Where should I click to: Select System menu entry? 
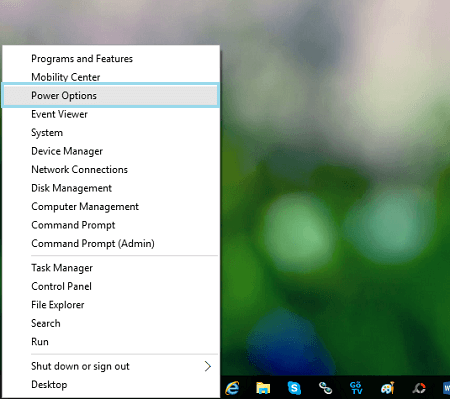coord(111,133)
